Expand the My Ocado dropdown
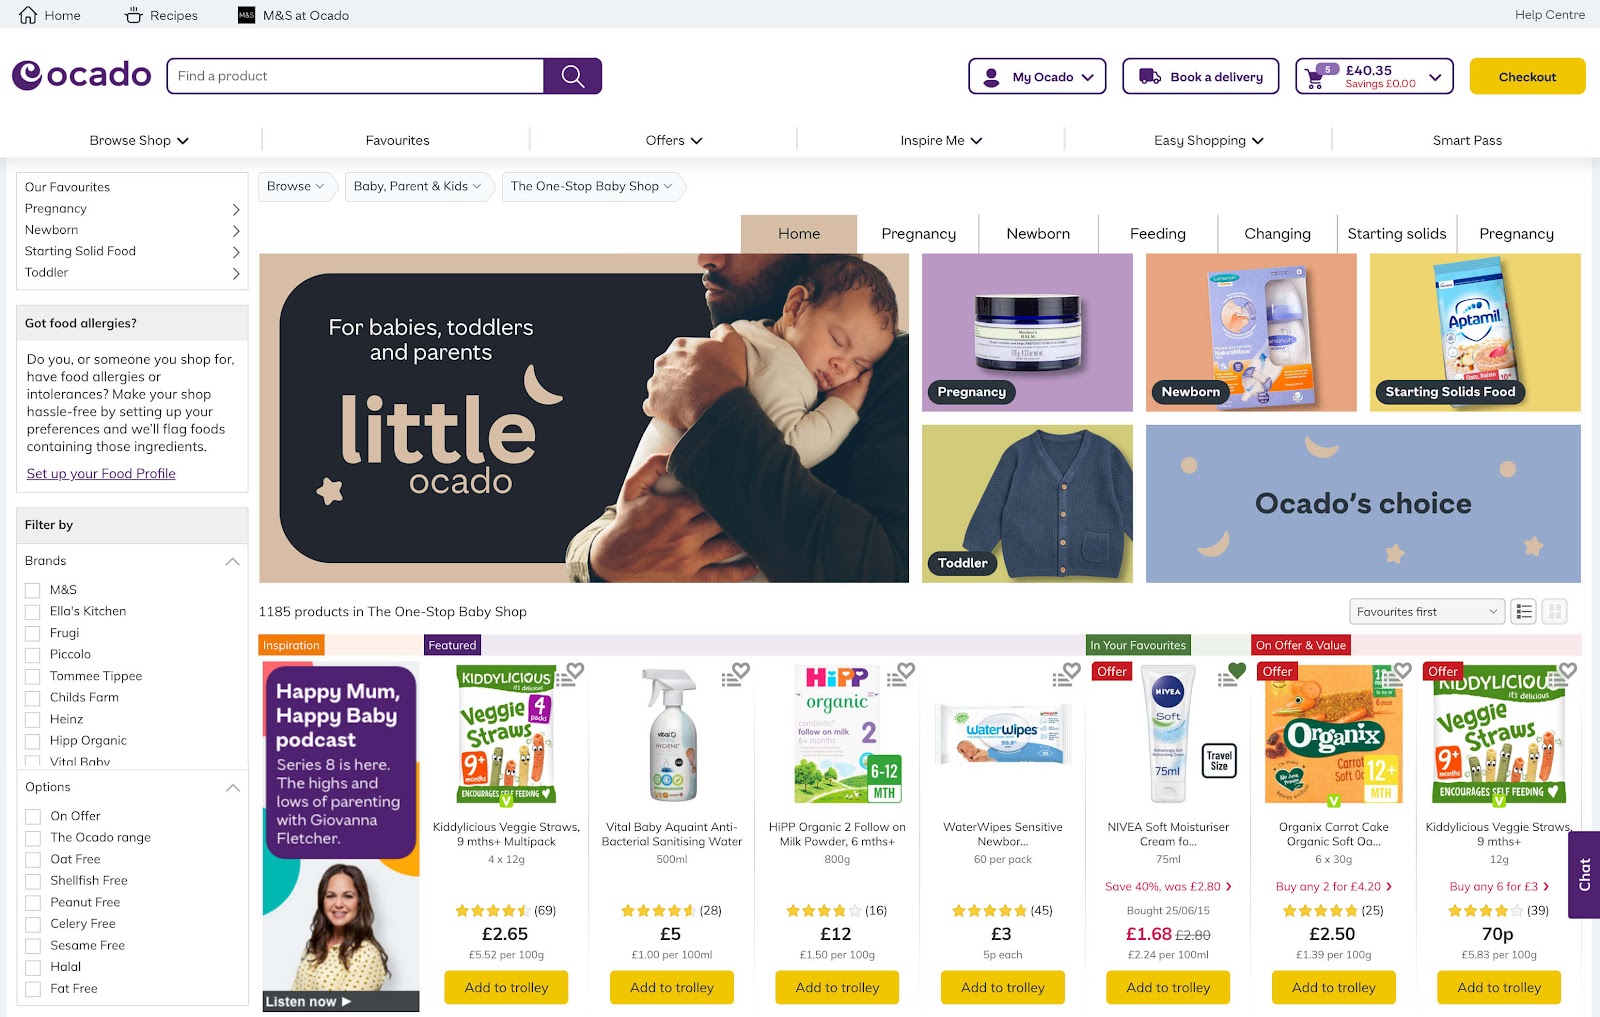Screen dimensions: 1600x1017 [1037, 76]
